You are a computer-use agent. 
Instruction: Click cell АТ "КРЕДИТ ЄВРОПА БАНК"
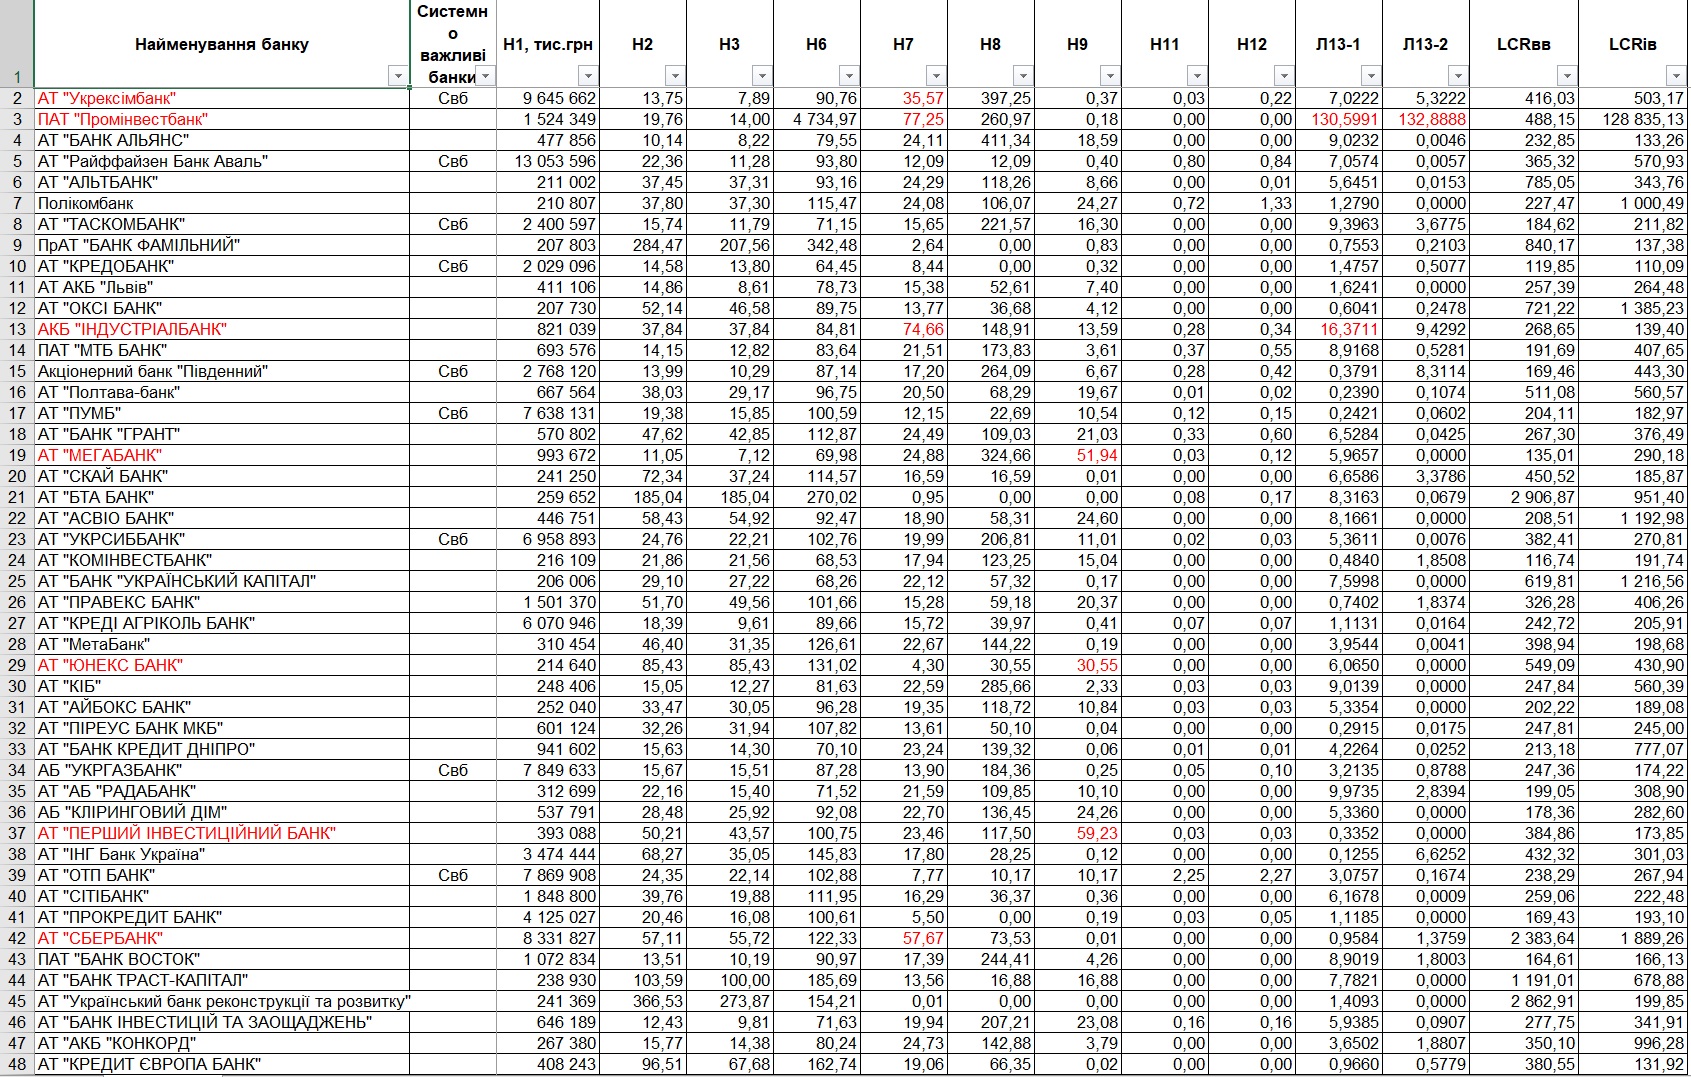point(222,1064)
